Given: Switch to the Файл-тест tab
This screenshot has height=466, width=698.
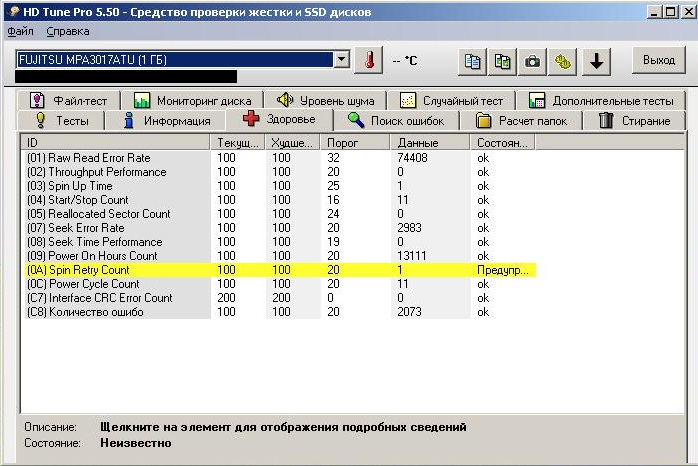Looking at the screenshot, I should click(69, 101).
